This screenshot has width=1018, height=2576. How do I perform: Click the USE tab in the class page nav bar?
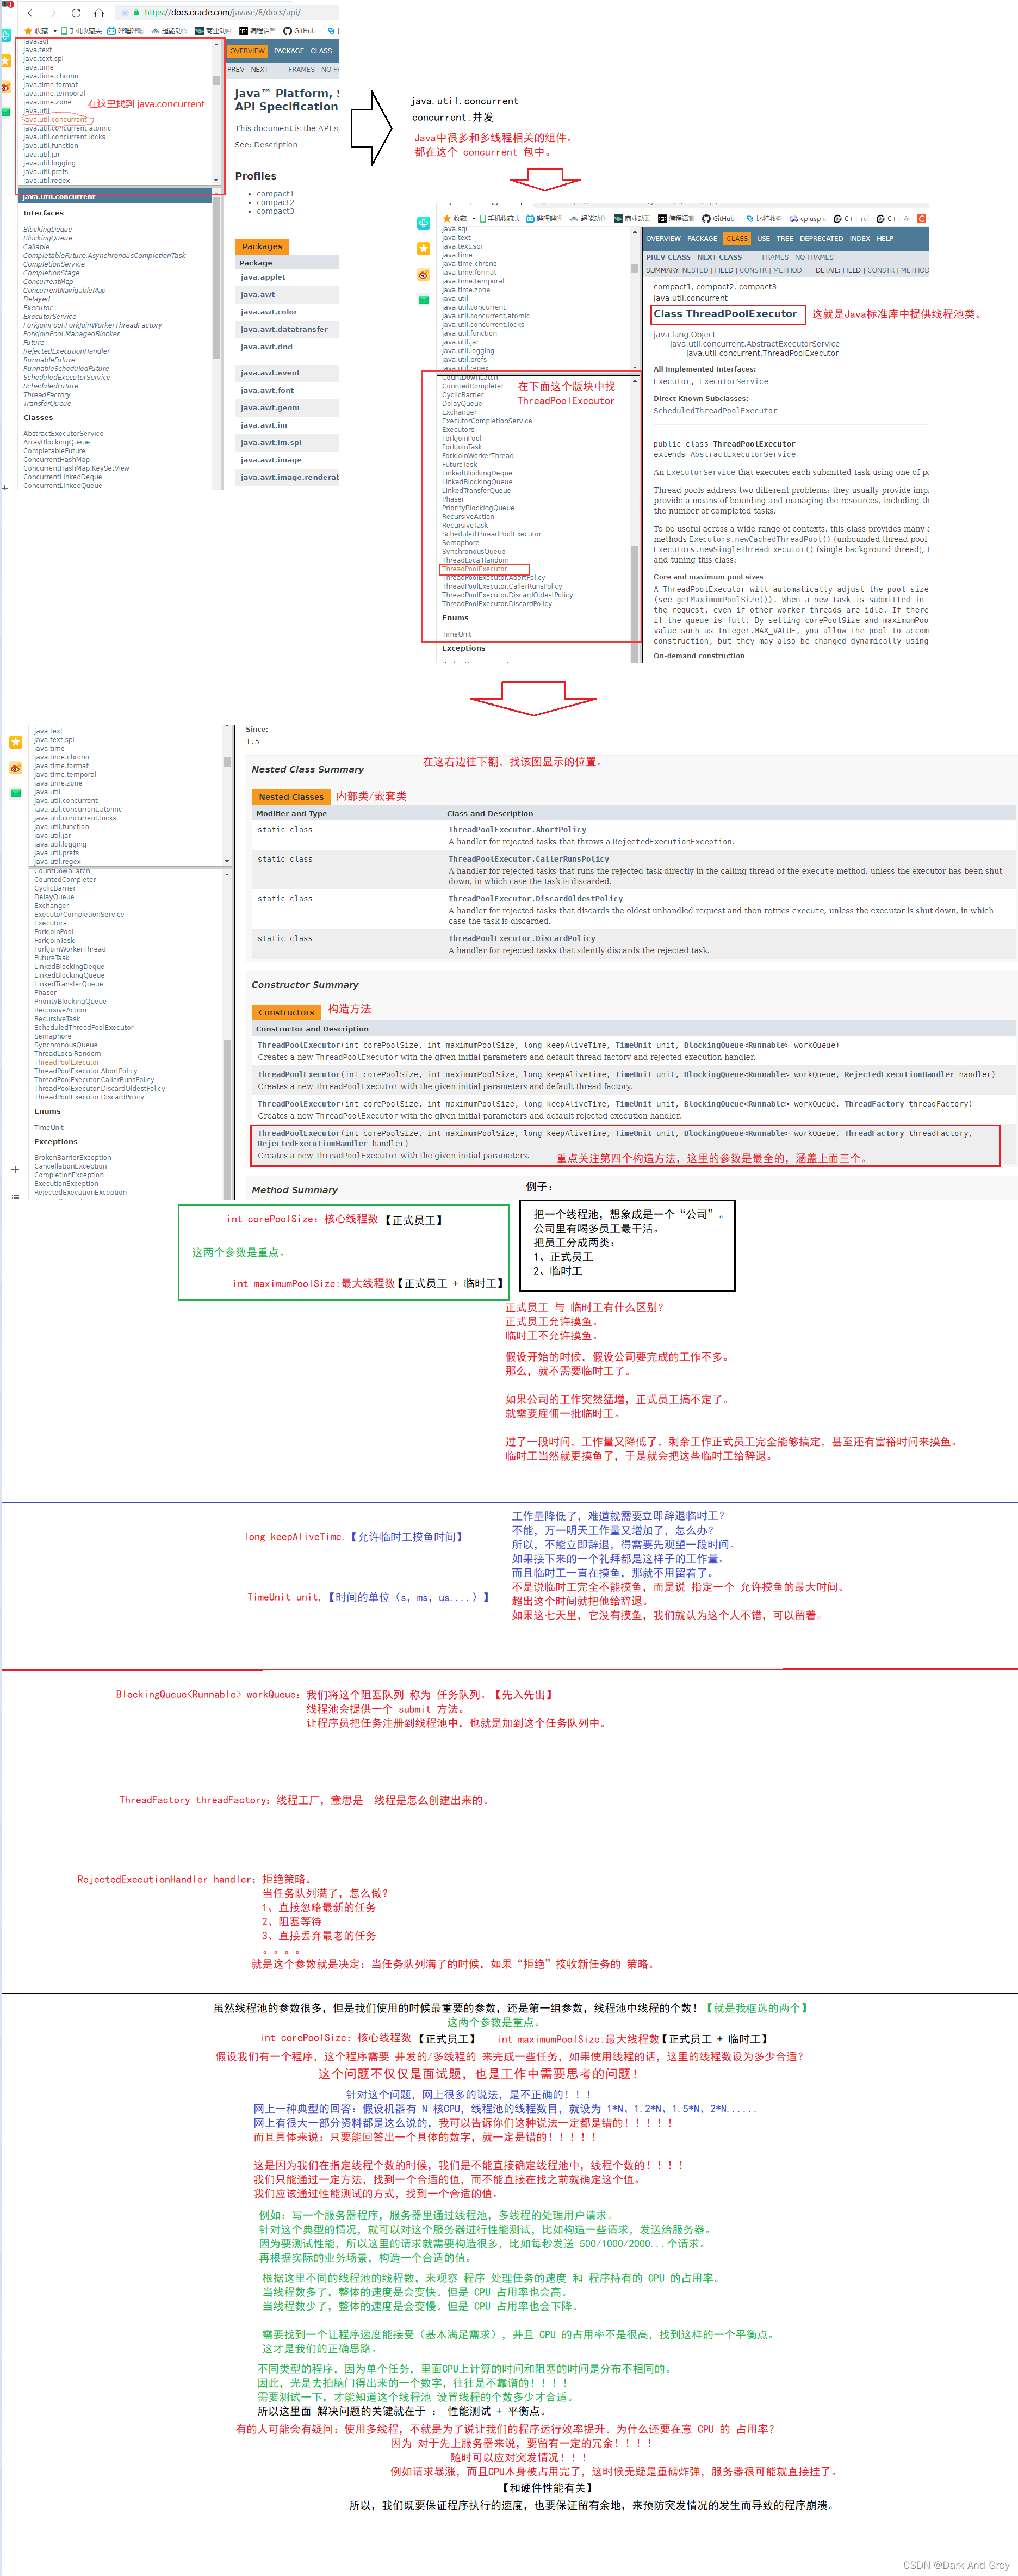(763, 238)
